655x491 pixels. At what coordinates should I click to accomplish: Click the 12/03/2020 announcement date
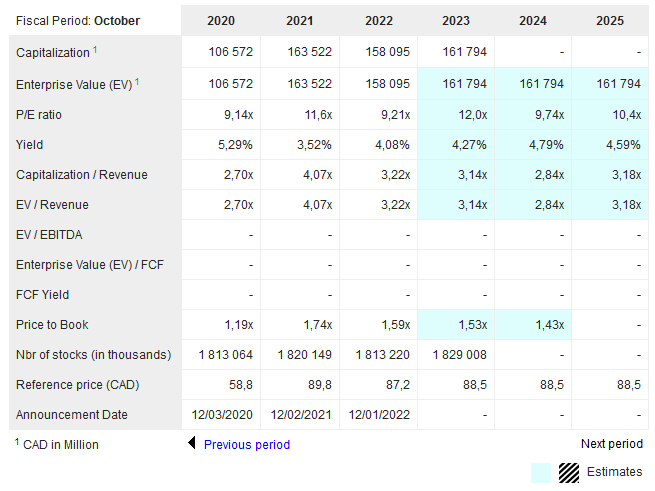tap(223, 415)
